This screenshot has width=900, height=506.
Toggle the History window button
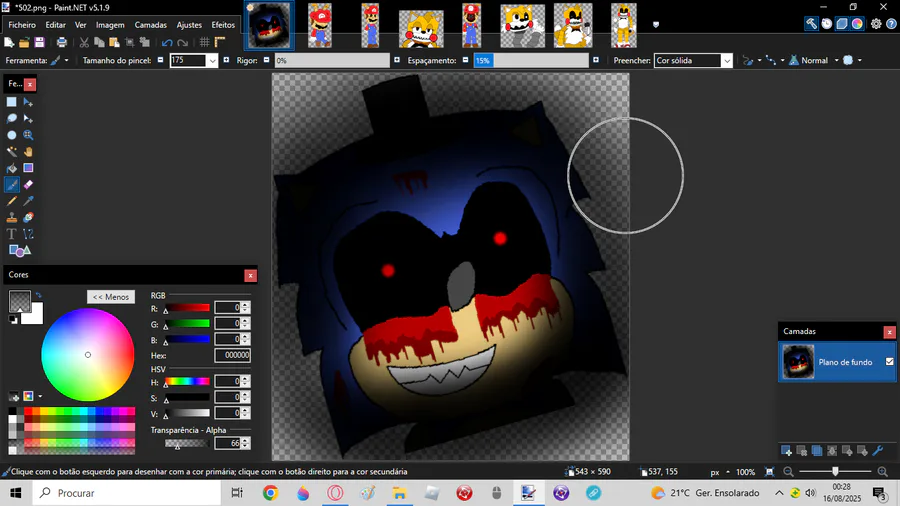point(827,24)
